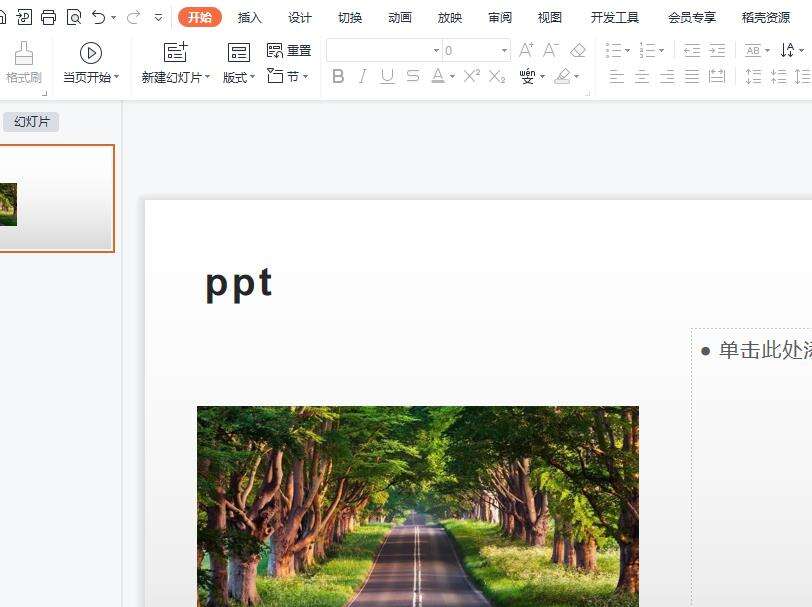Open the font color dropdown arrow
Viewport: 812px width, 607px height.
[452, 77]
